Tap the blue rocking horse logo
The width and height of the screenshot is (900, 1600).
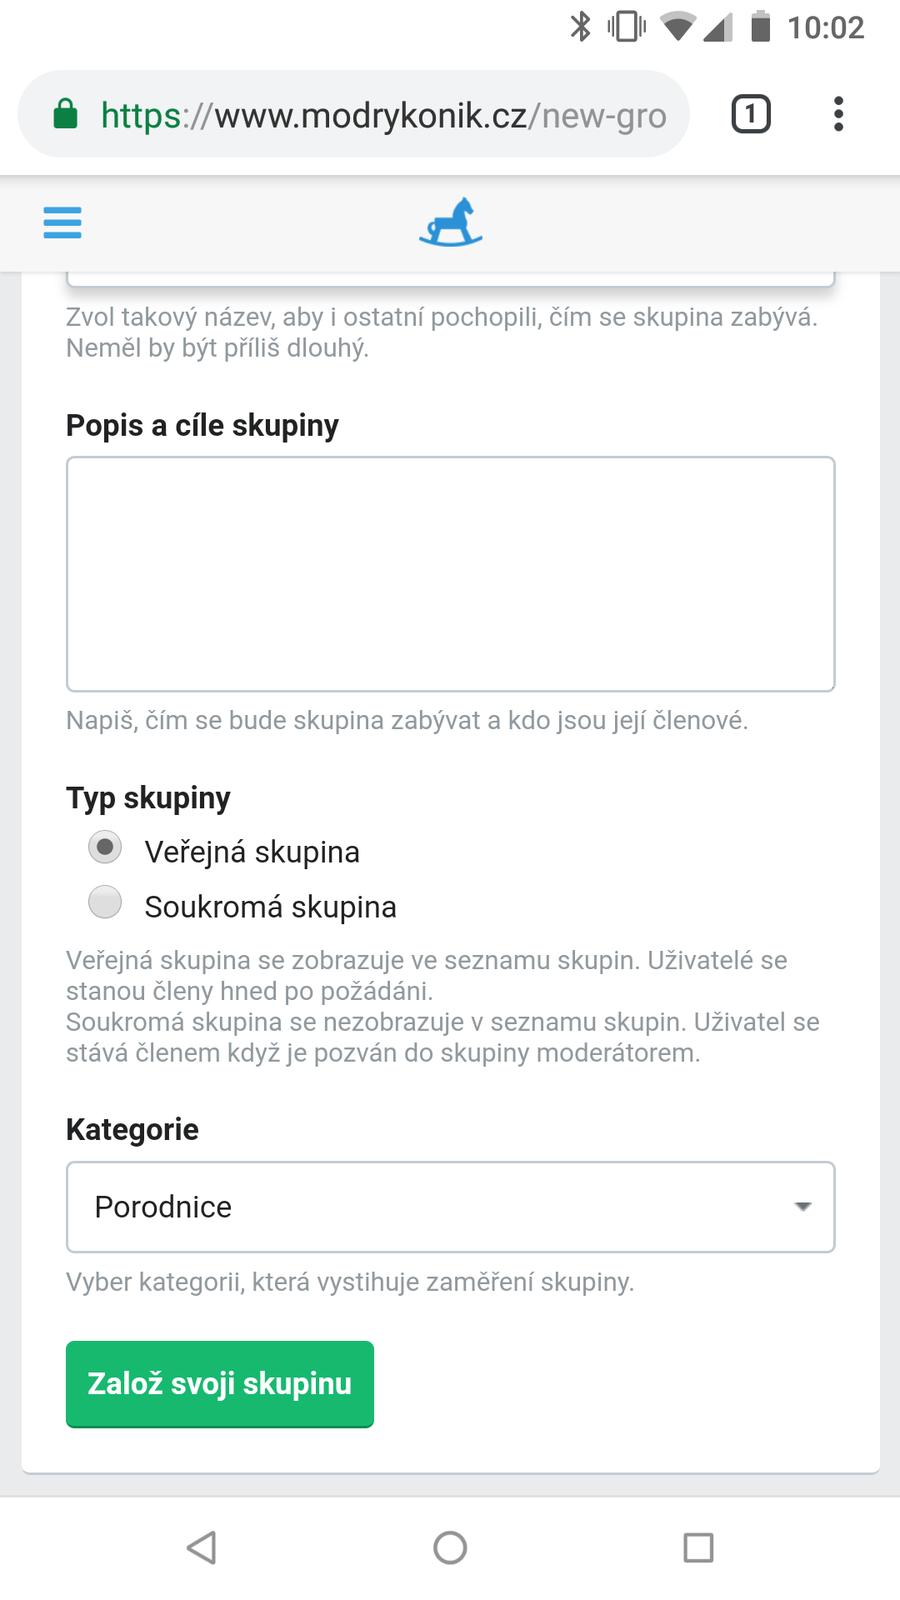pos(451,222)
